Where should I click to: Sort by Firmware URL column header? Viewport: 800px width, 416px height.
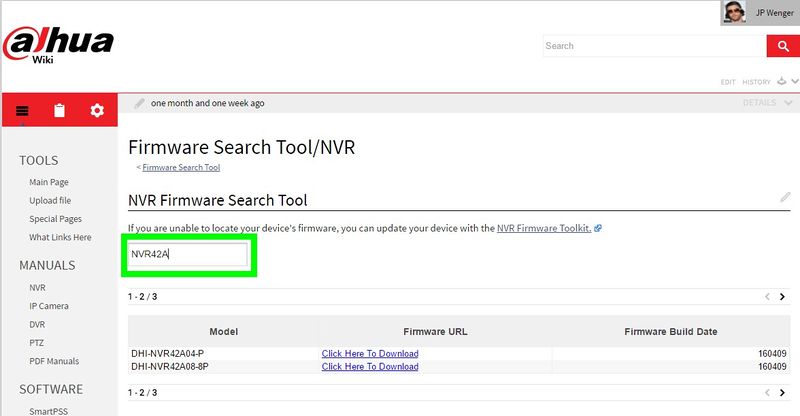click(x=435, y=332)
